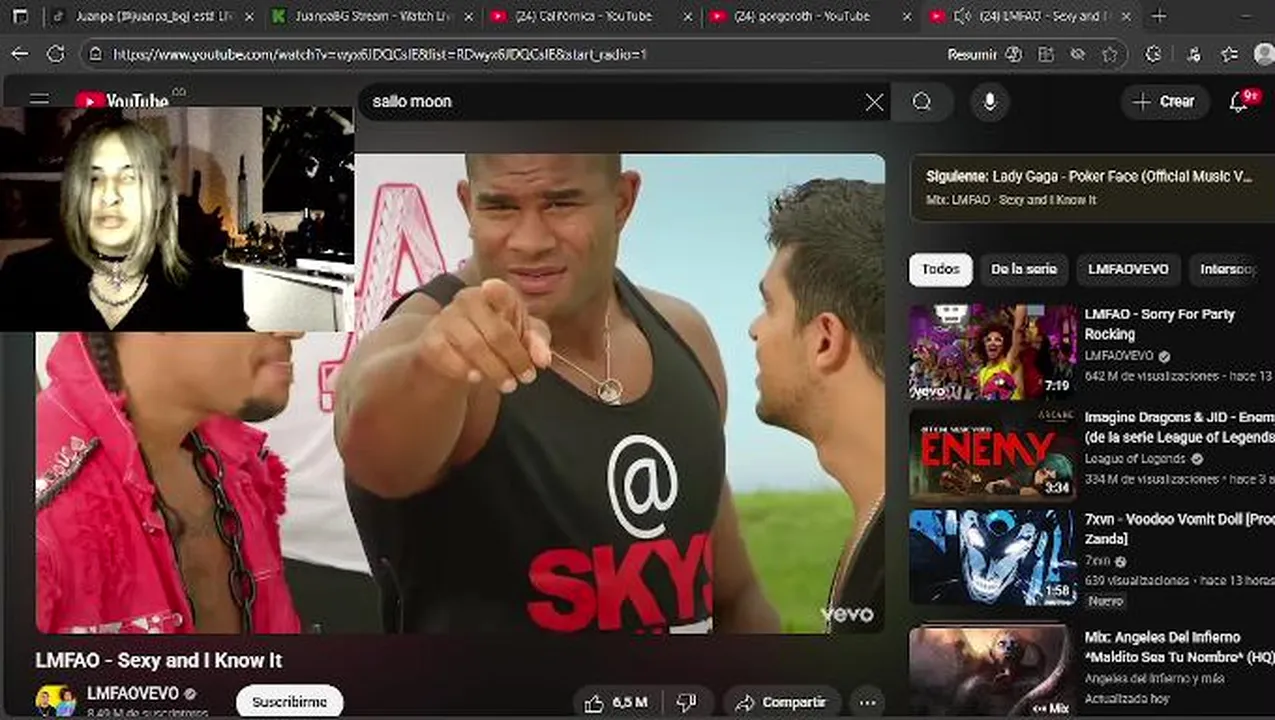
Task: Click inside the YouTube search field
Action: [610, 102]
